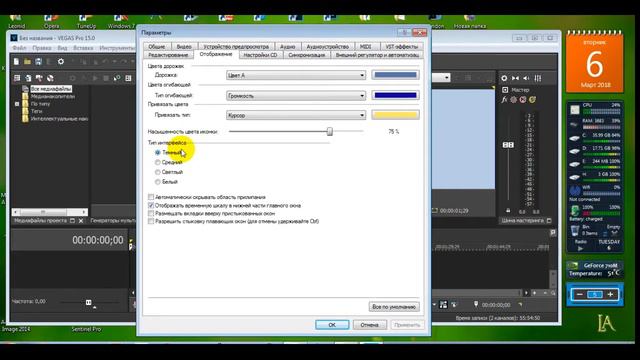Select the Светлый interface type radio button
The height and width of the screenshot is (360, 640).
point(158,172)
